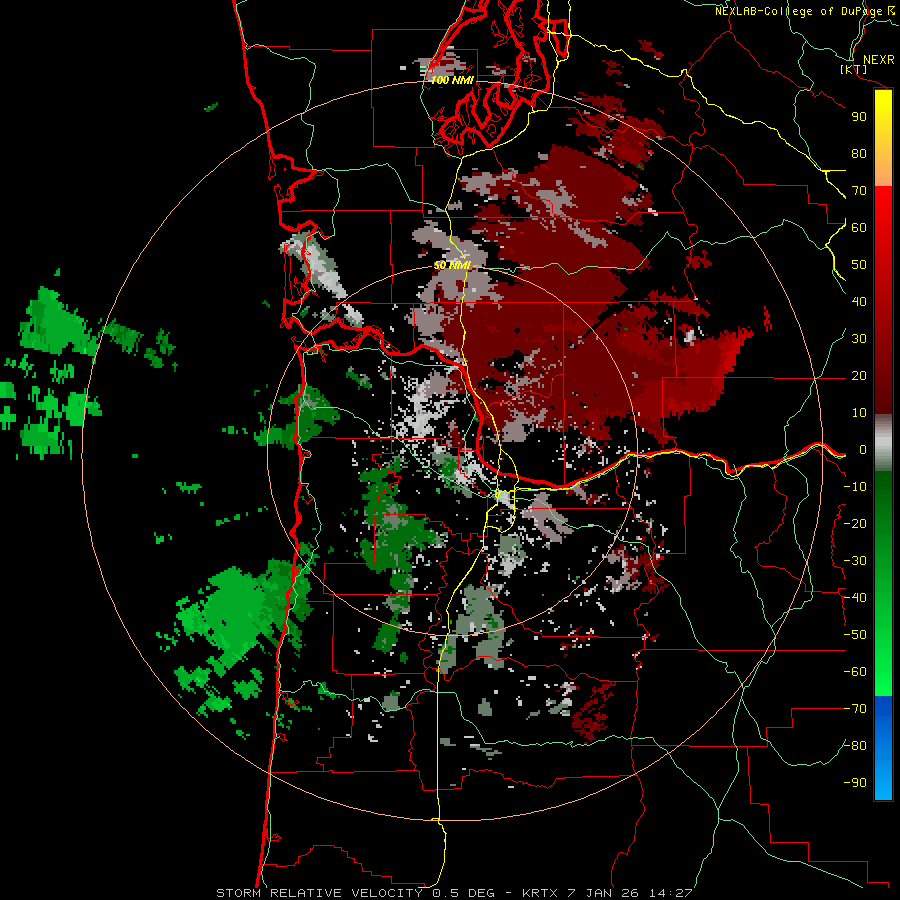This screenshot has width=900, height=900.
Task: Click the gray zero-velocity segment of scale
Action: (x=883, y=443)
